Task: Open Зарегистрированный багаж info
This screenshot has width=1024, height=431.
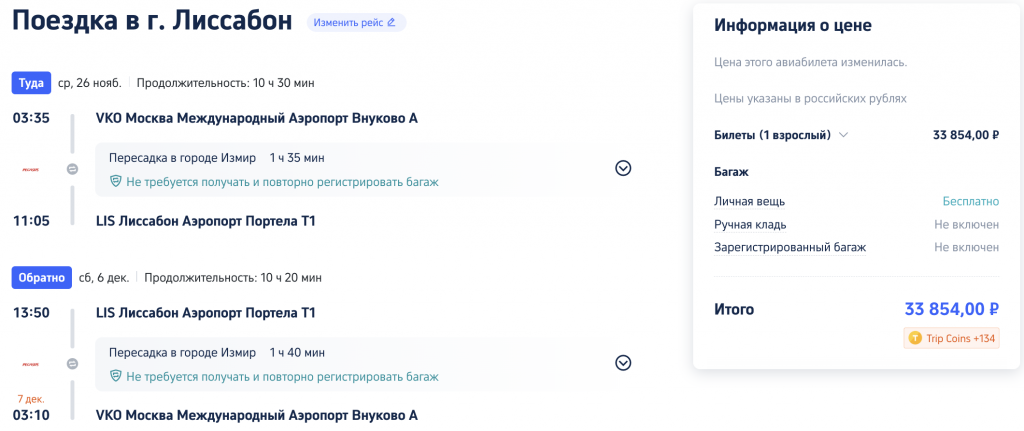Action: (789, 247)
